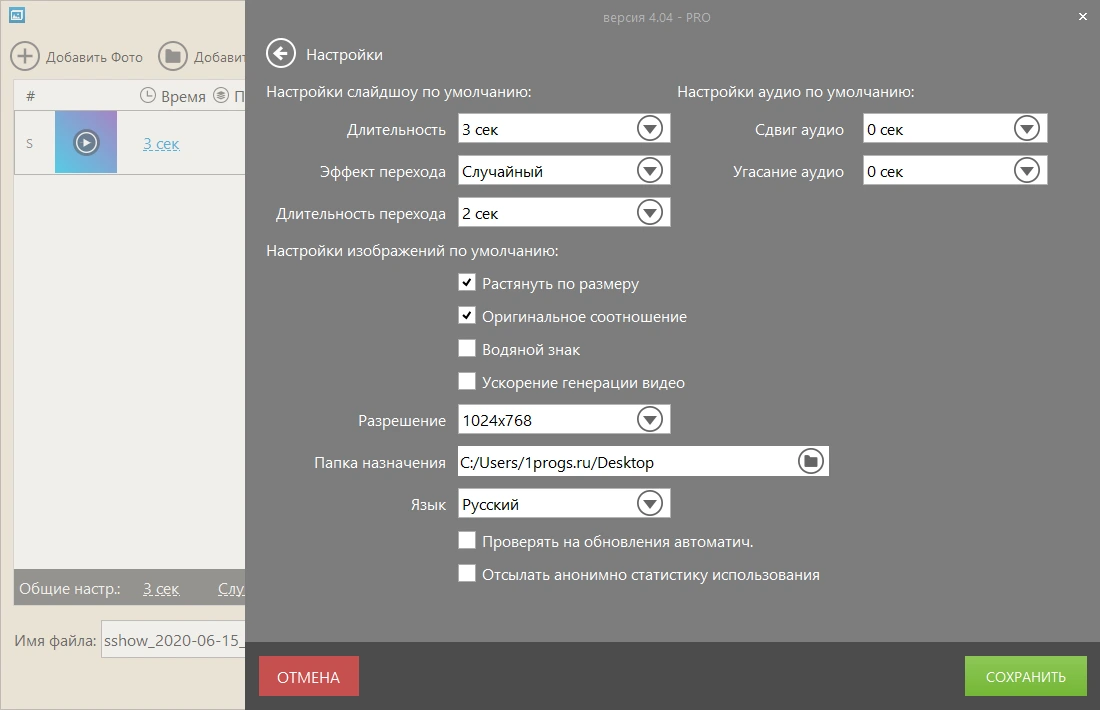Enable Ускорение генерации видео checkbox

(467, 381)
